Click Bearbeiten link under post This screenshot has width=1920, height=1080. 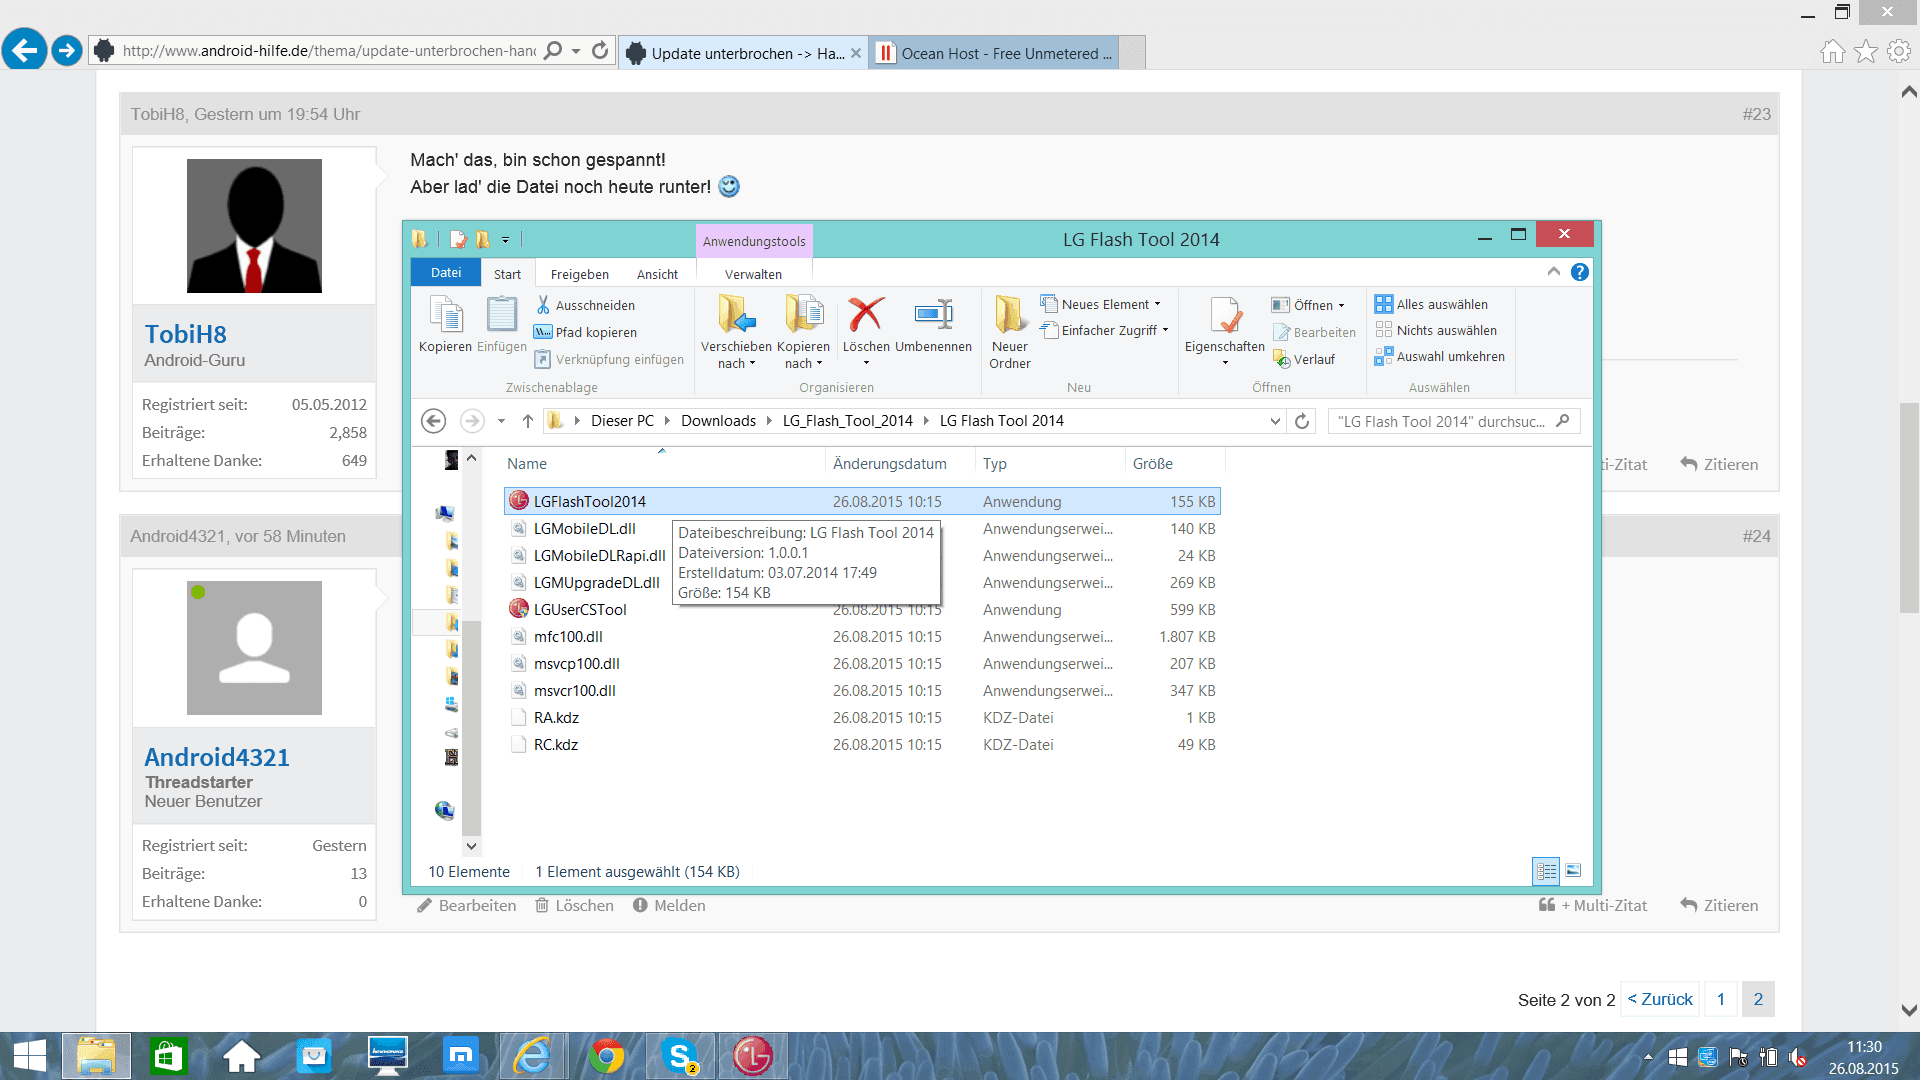point(466,905)
